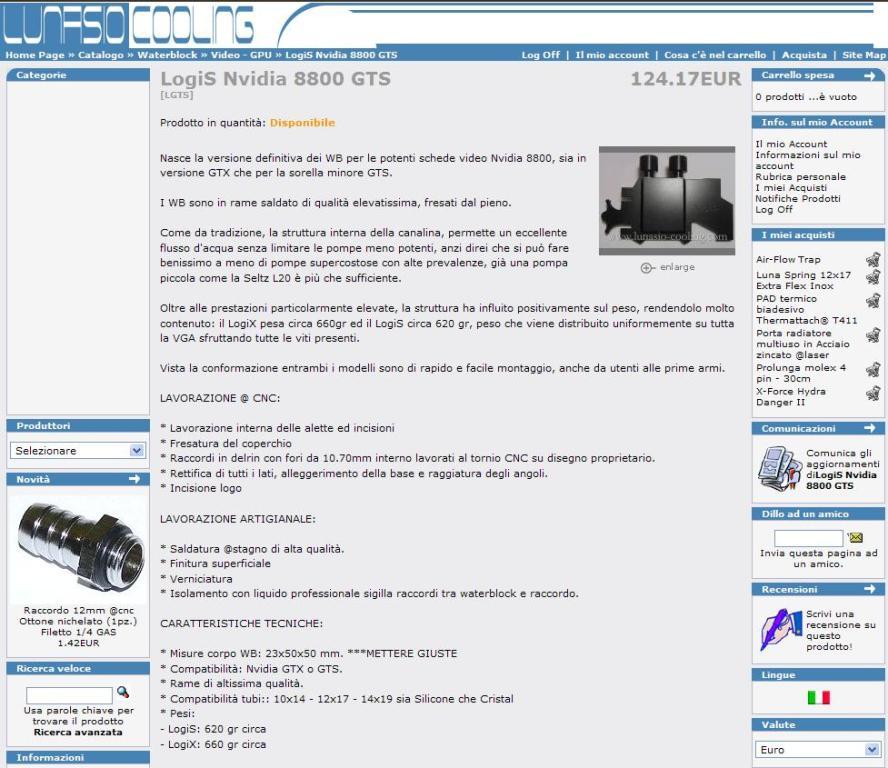The width and height of the screenshot is (888, 768).
Task: Click the enlarge text link
Action: [x=677, y=267]
